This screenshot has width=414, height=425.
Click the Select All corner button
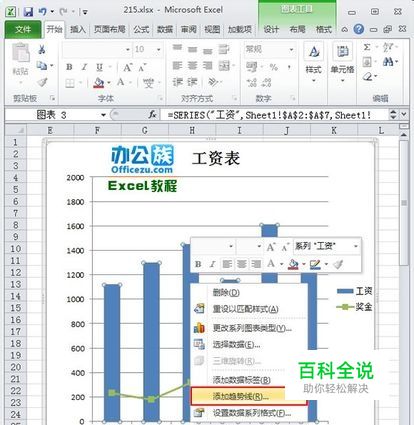[15, 130]
